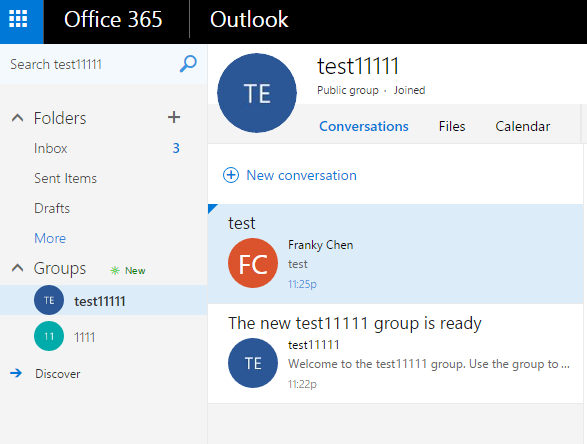
Task: Click the test11111 group title heading
Action: point(358,66)
